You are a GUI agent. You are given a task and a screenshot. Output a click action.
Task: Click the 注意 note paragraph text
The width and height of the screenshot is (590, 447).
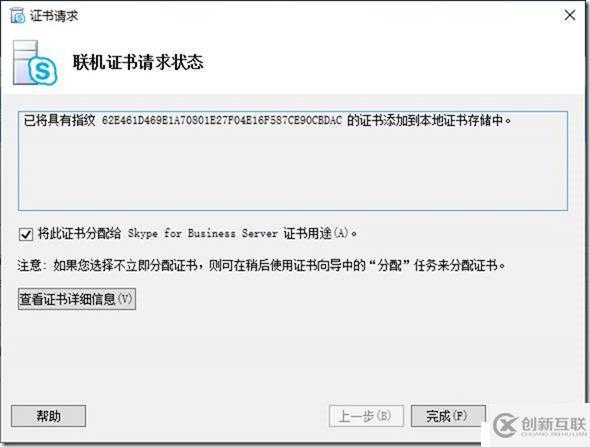[262, 266]
